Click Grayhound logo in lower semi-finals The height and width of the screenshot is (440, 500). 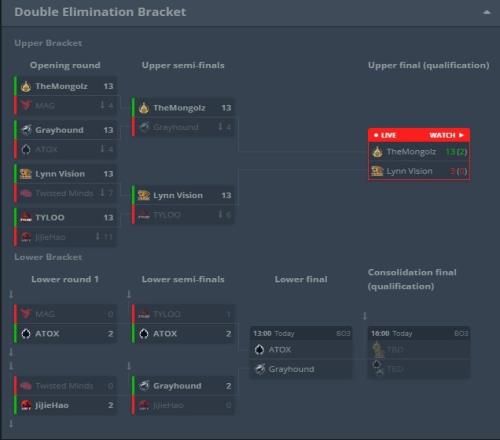tap(144, 386)
